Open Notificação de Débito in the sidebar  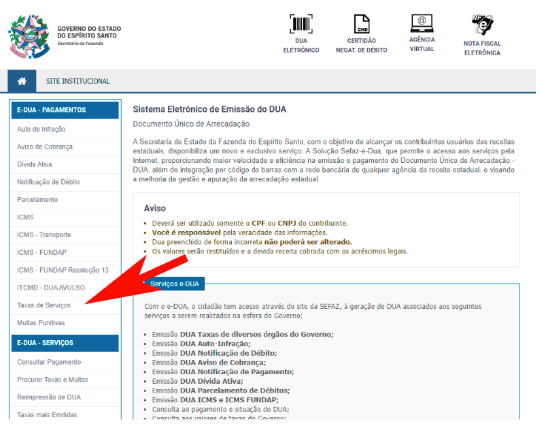coord(49,182)
